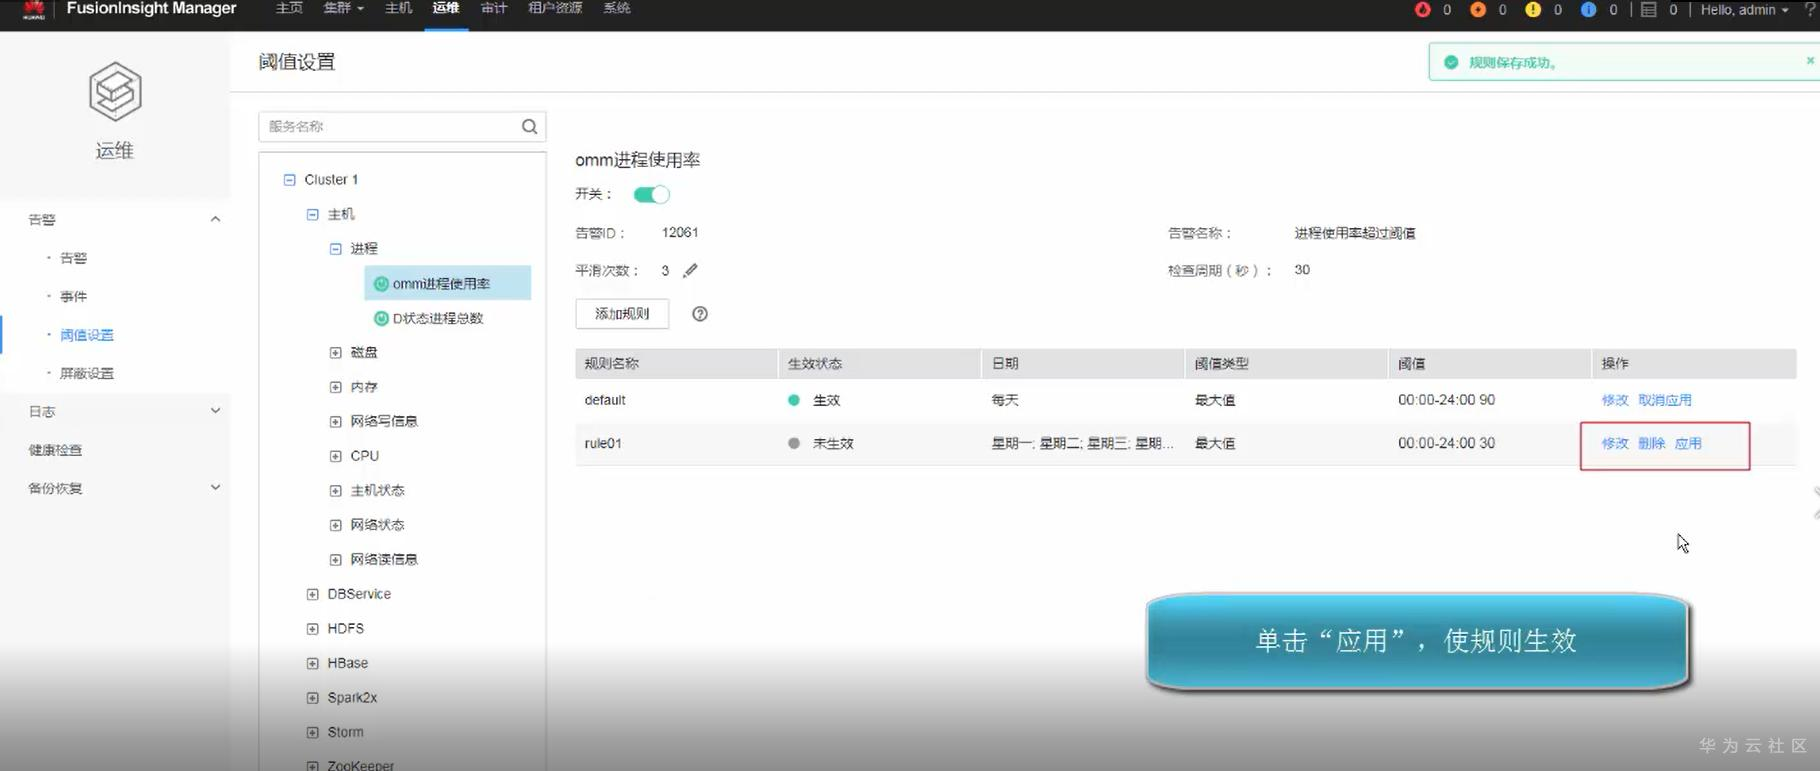This screenshot has height=771, width=1820.
Task: Click the 添加规则 button
Action: pos(622,314)
